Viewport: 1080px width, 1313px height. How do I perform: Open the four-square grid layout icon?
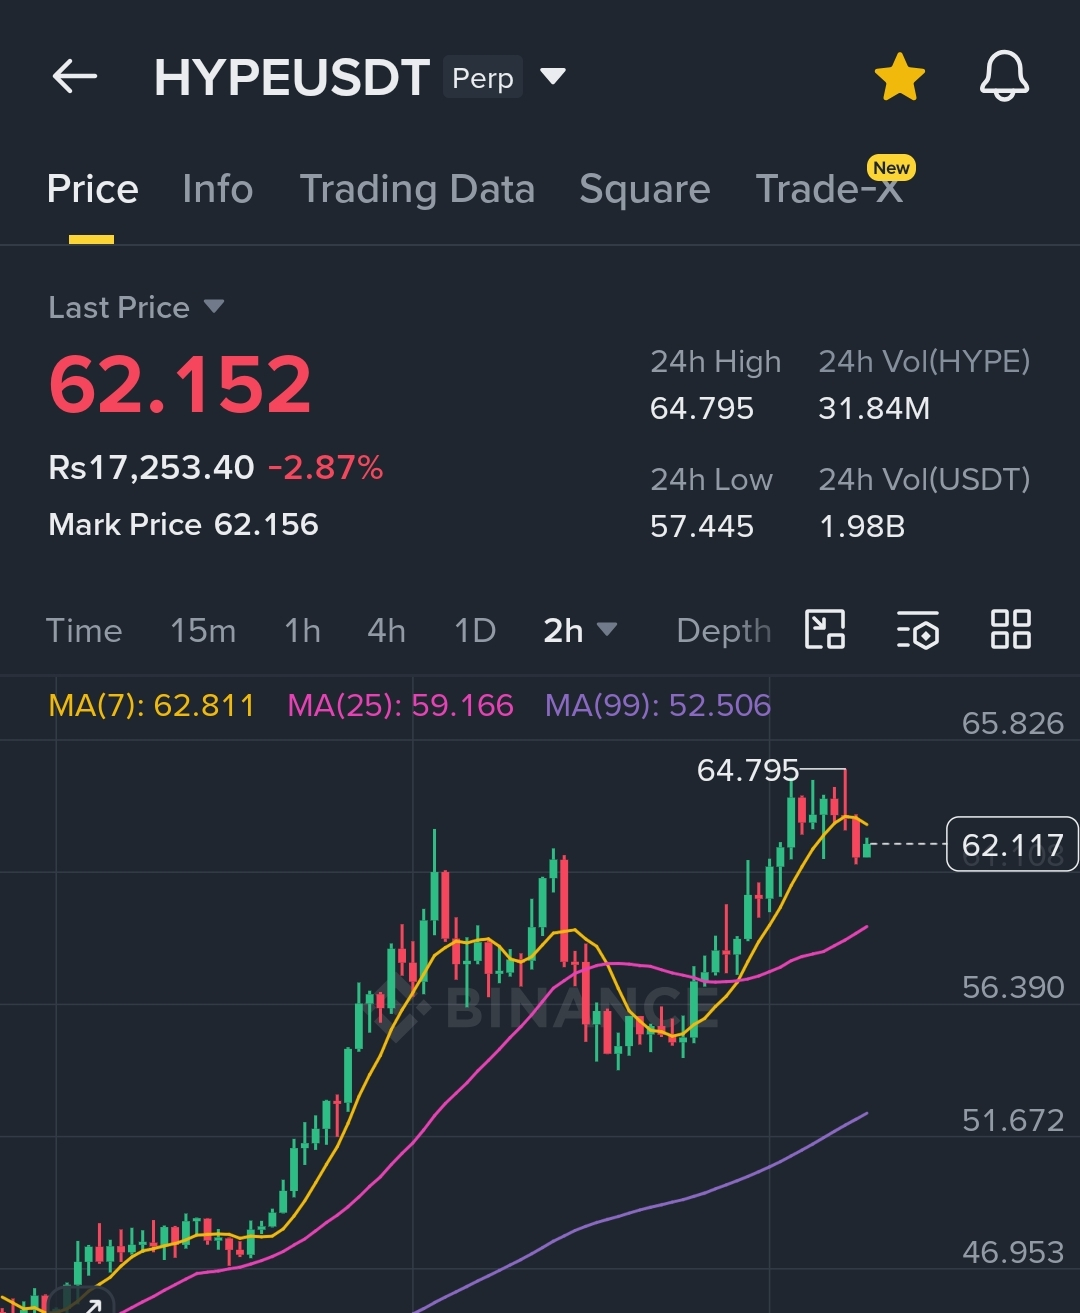click(x=1010, y=630)
